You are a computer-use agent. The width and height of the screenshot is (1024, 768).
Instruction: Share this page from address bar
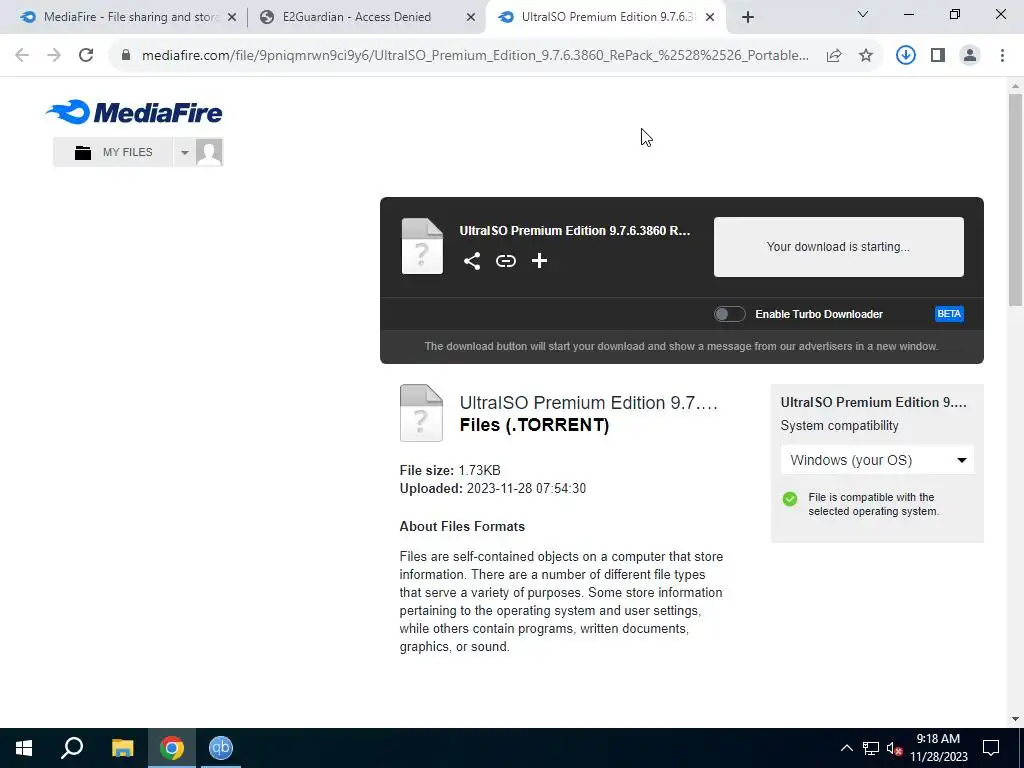[834, 56]
